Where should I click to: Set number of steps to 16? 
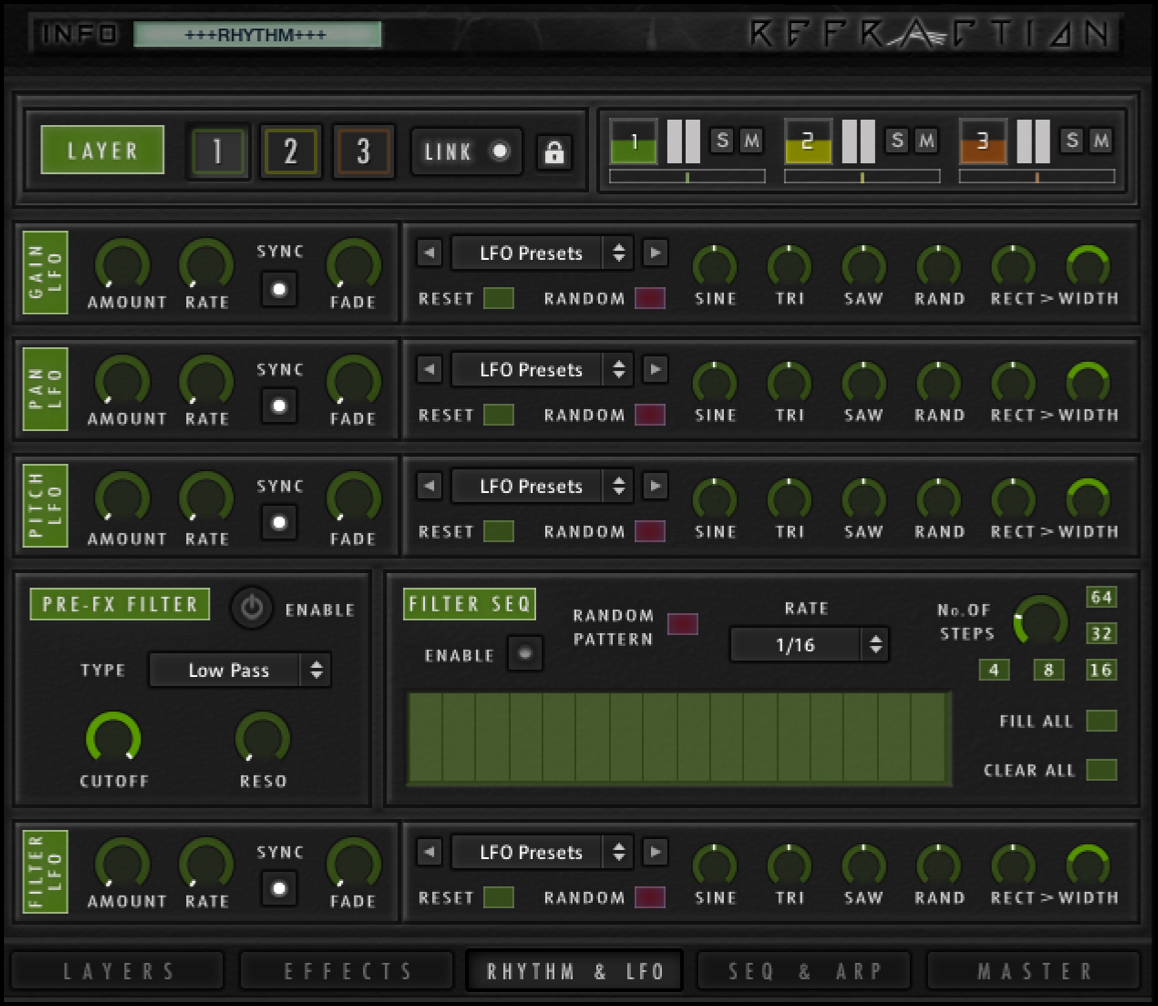pyautogui.click(x=1101, y=670)
